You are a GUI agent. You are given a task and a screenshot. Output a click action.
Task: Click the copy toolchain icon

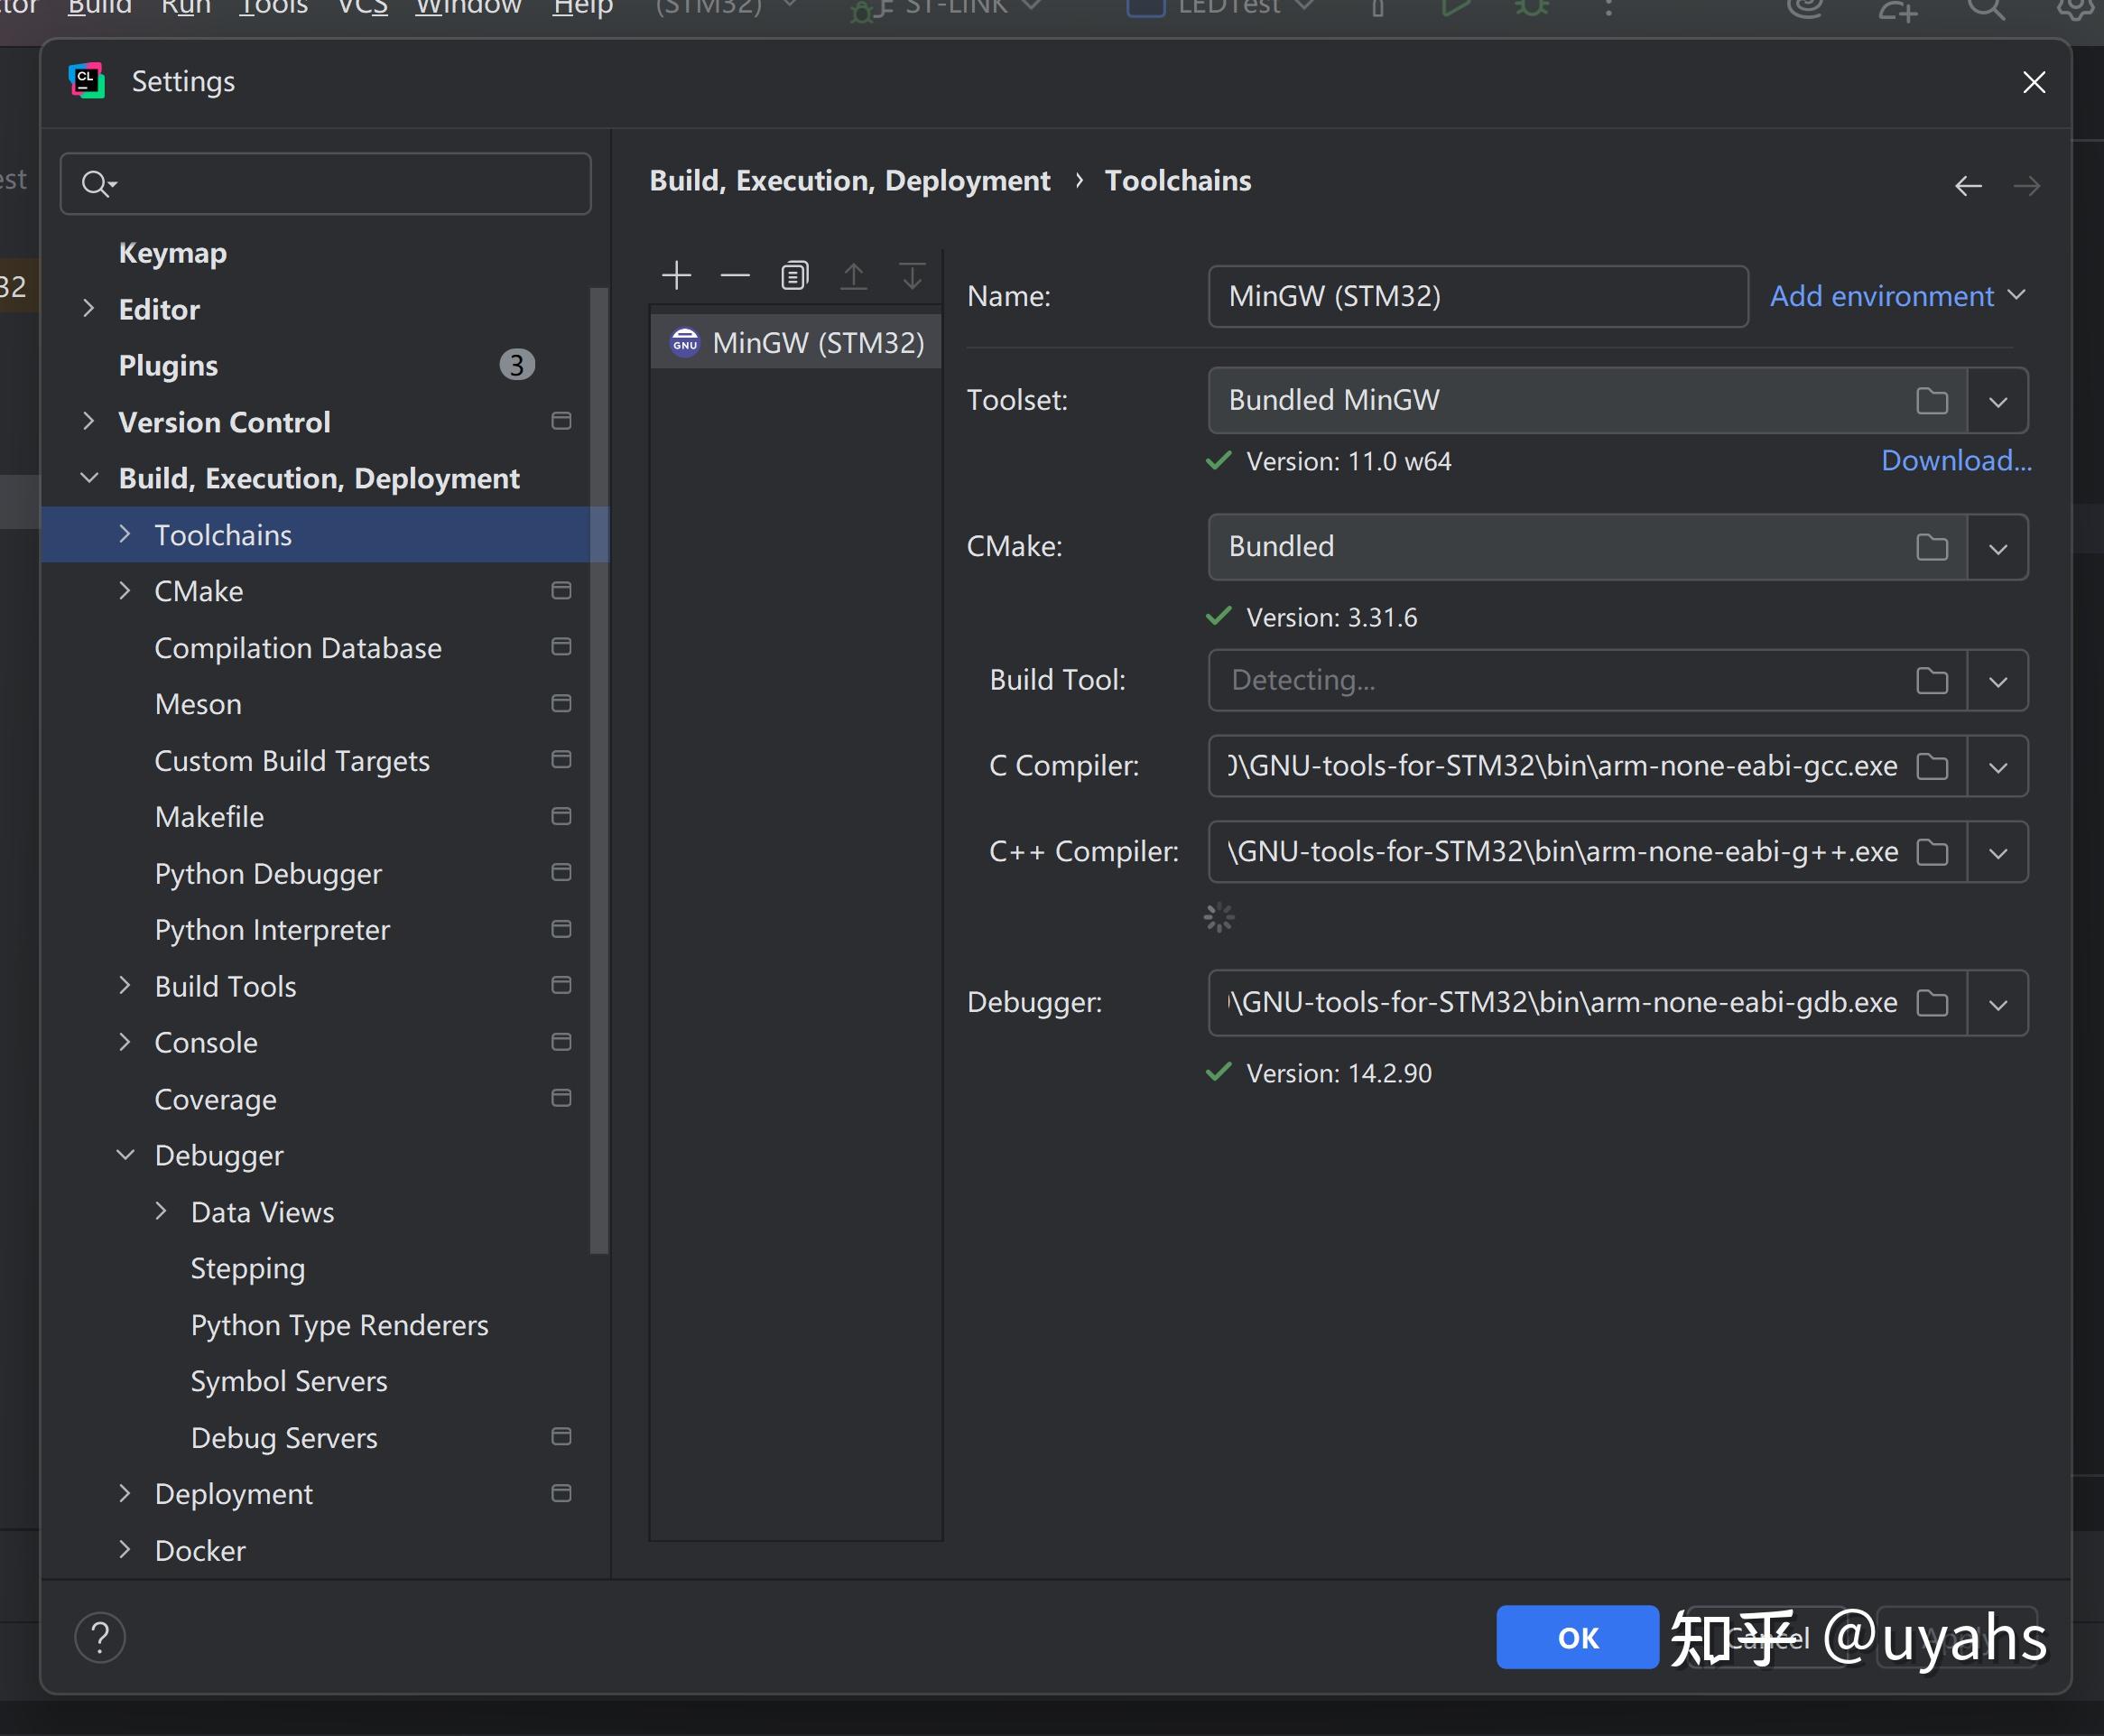coord(794,275)
